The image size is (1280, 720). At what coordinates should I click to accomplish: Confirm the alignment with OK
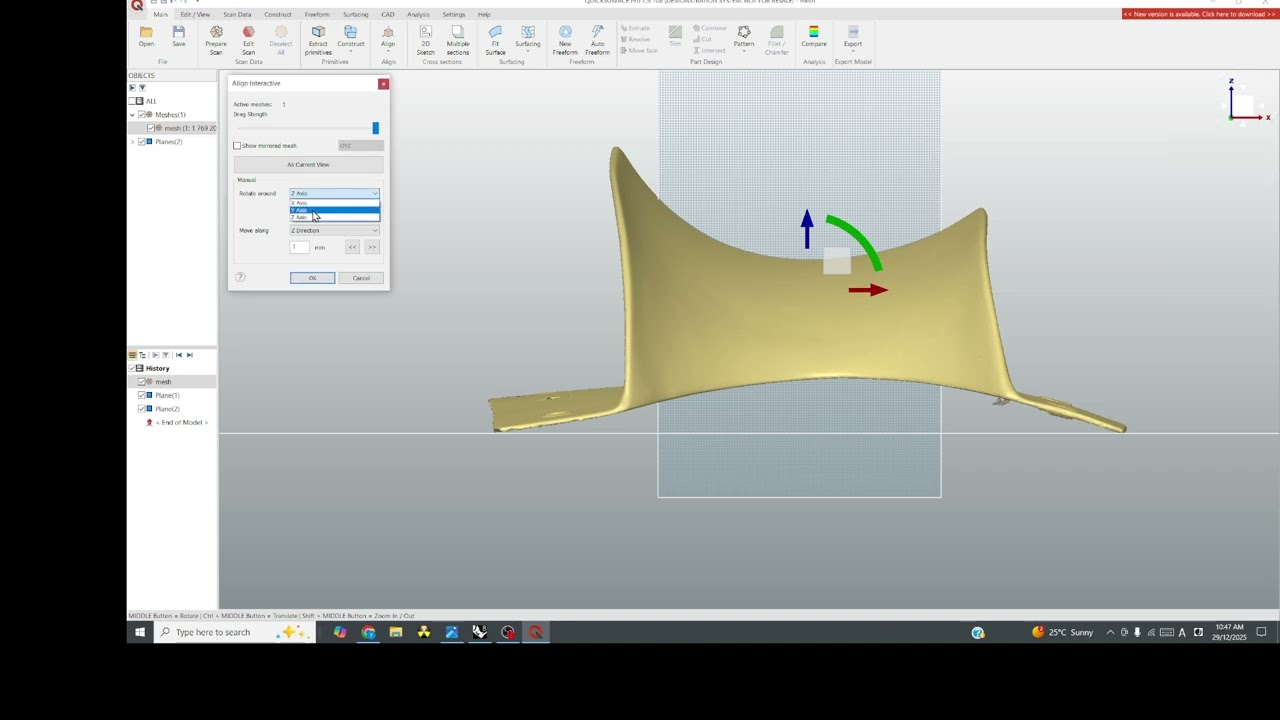[312, 278]
